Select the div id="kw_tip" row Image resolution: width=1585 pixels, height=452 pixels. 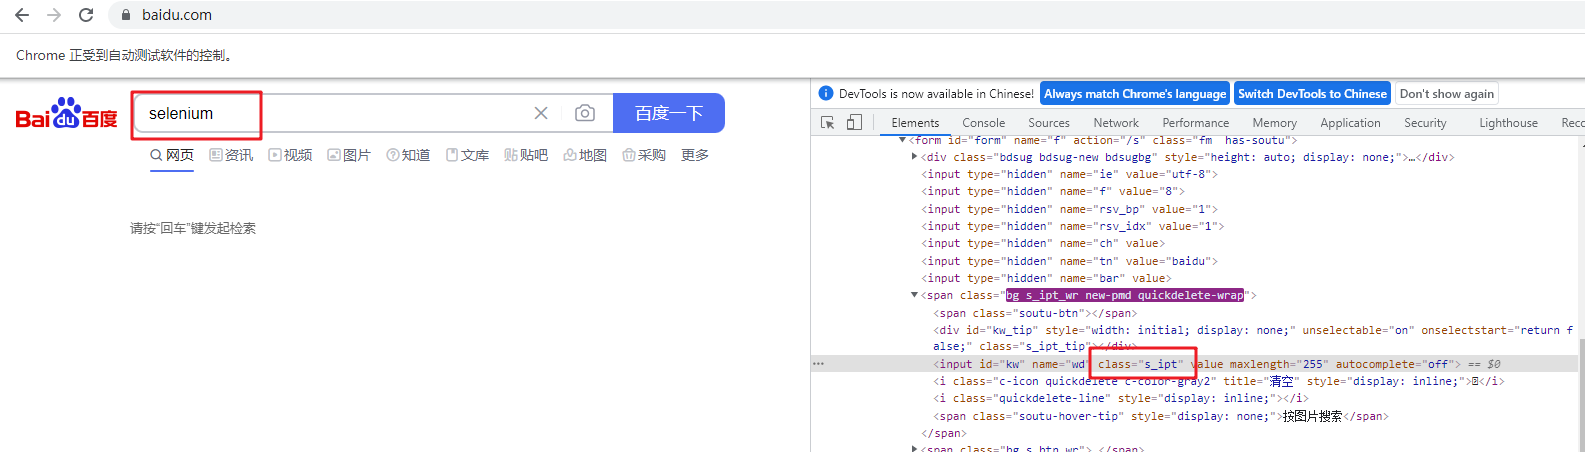1252,338
